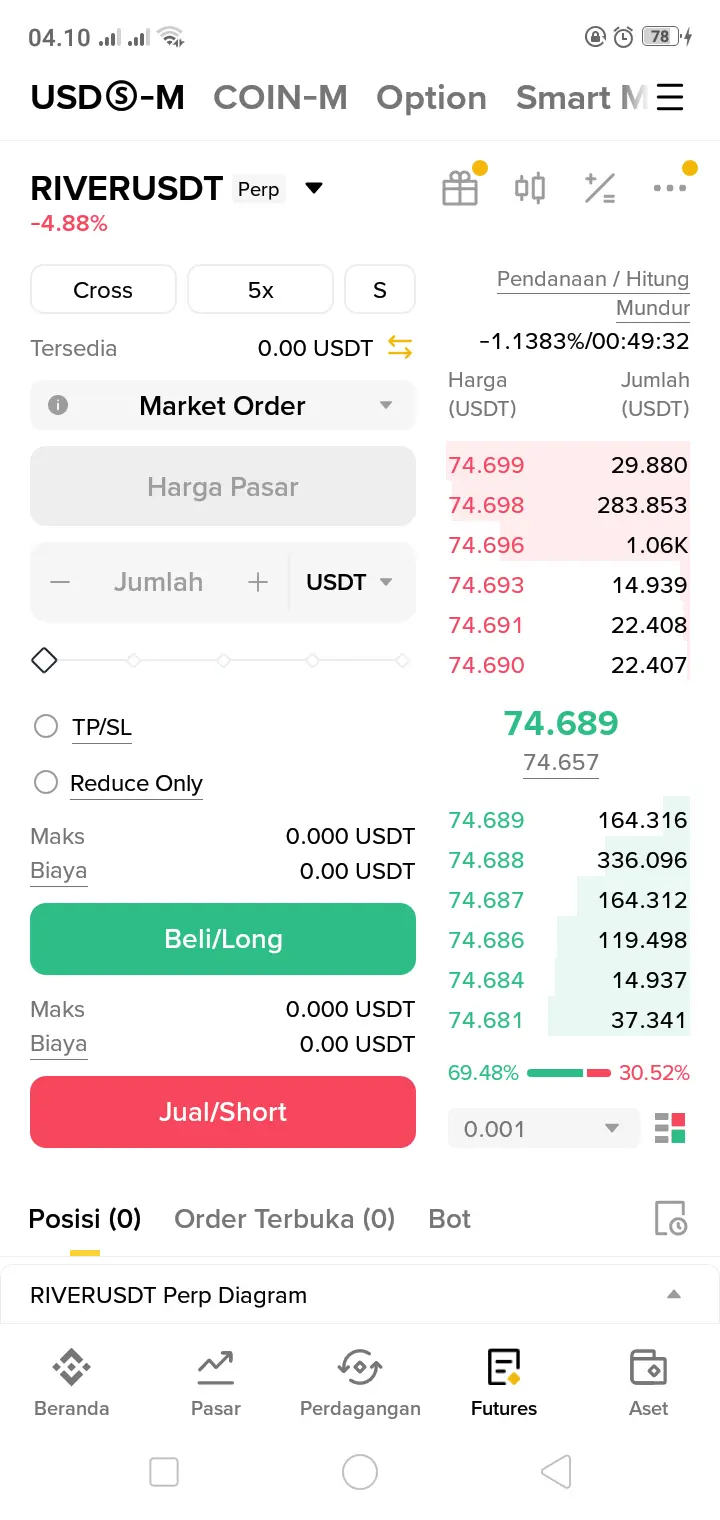Open the plus/minus calculator icon

click(600, 188)
